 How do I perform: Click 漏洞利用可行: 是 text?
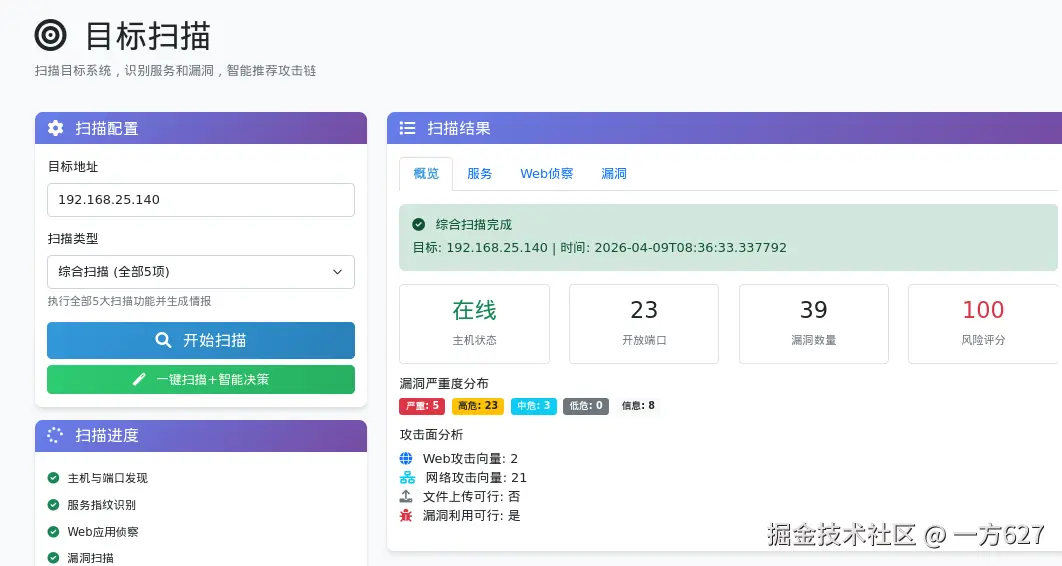[471, 515]
